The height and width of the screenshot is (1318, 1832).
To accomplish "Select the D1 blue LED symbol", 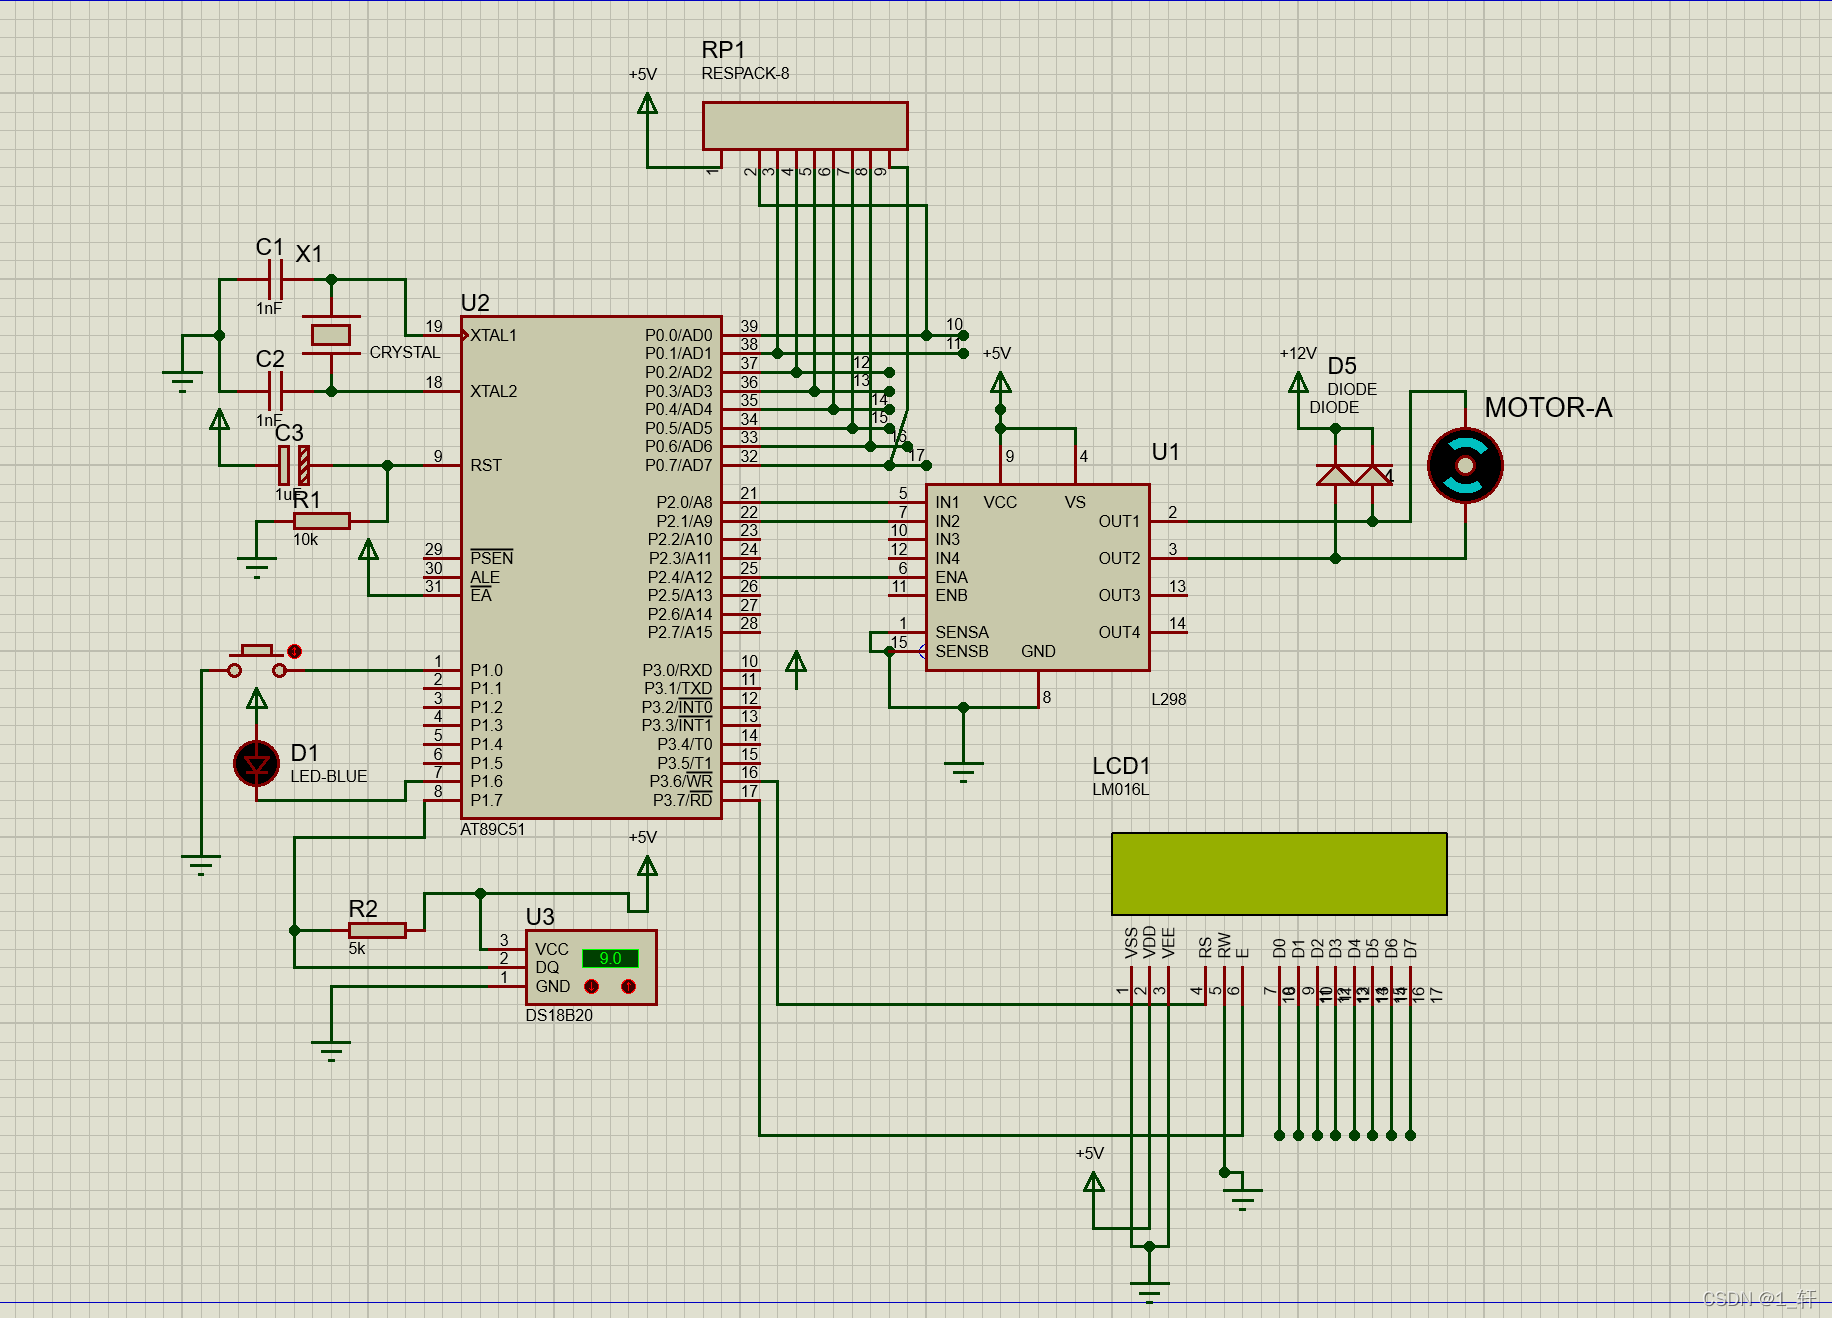I will click(256, 765).
